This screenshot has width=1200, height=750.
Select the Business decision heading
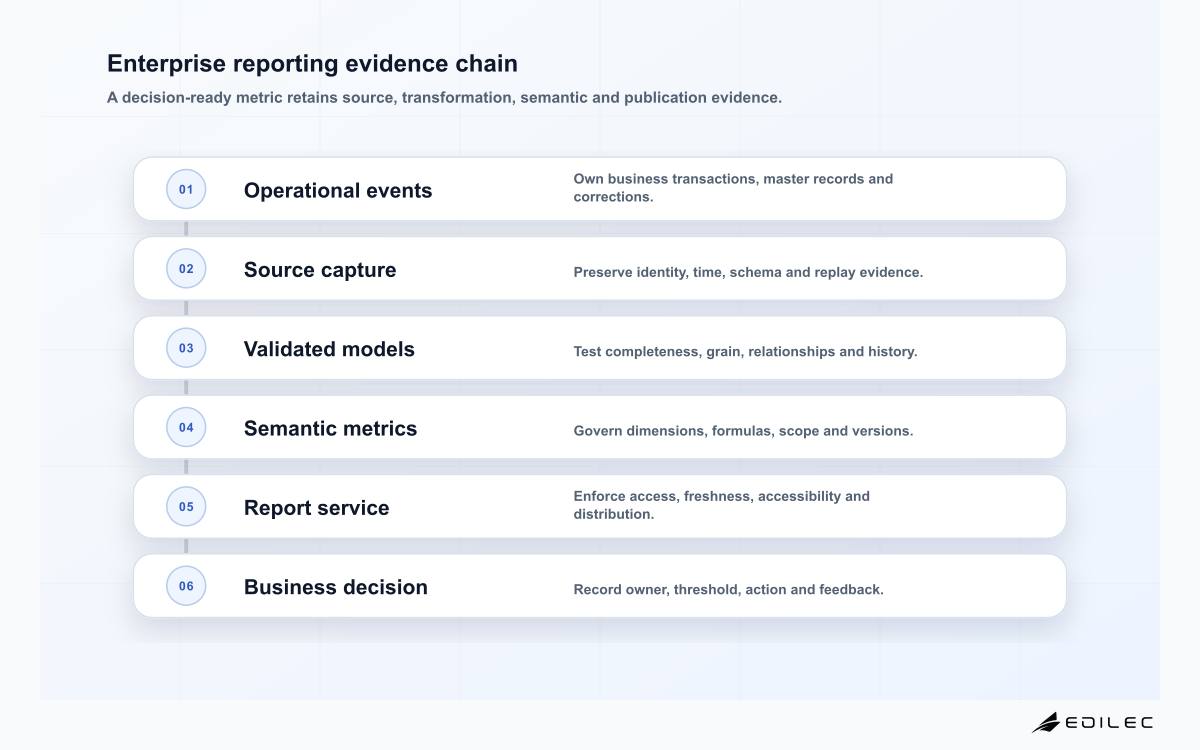336,587
